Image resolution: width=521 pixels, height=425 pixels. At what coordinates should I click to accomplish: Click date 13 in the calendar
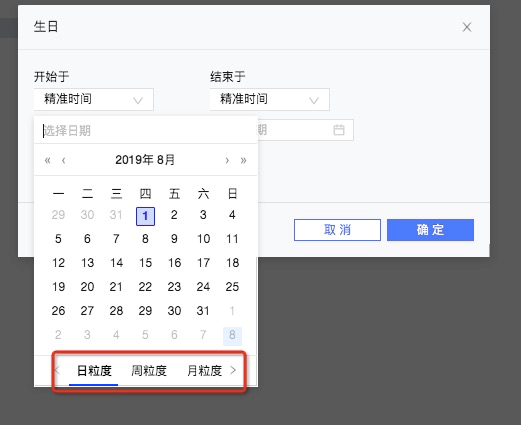(87, 263)
